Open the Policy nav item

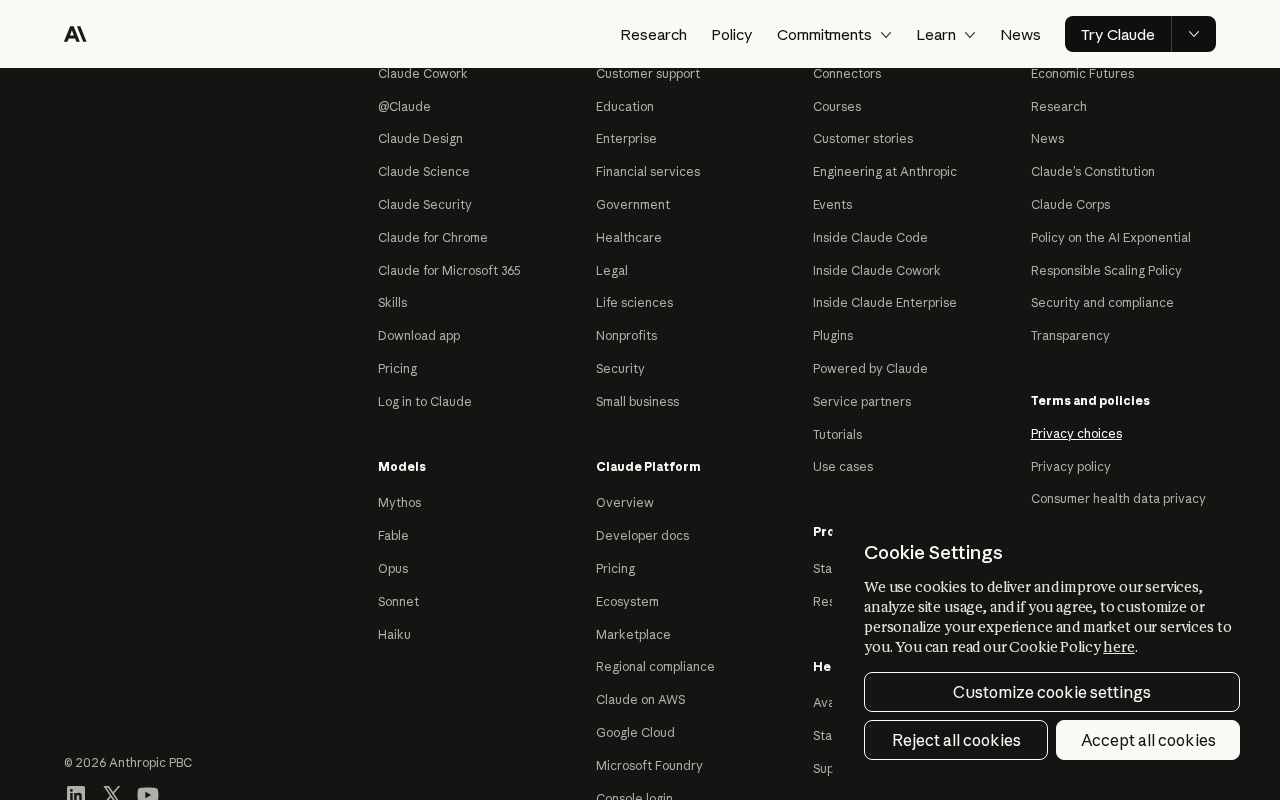731,34
